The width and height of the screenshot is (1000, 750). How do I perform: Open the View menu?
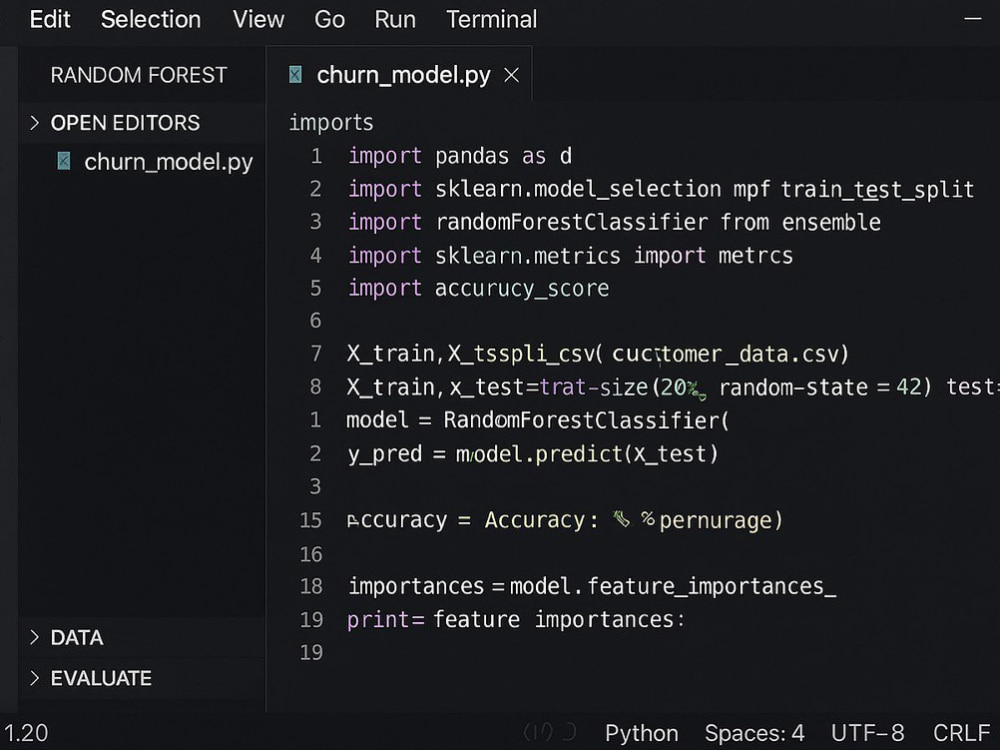click(258, 19)
